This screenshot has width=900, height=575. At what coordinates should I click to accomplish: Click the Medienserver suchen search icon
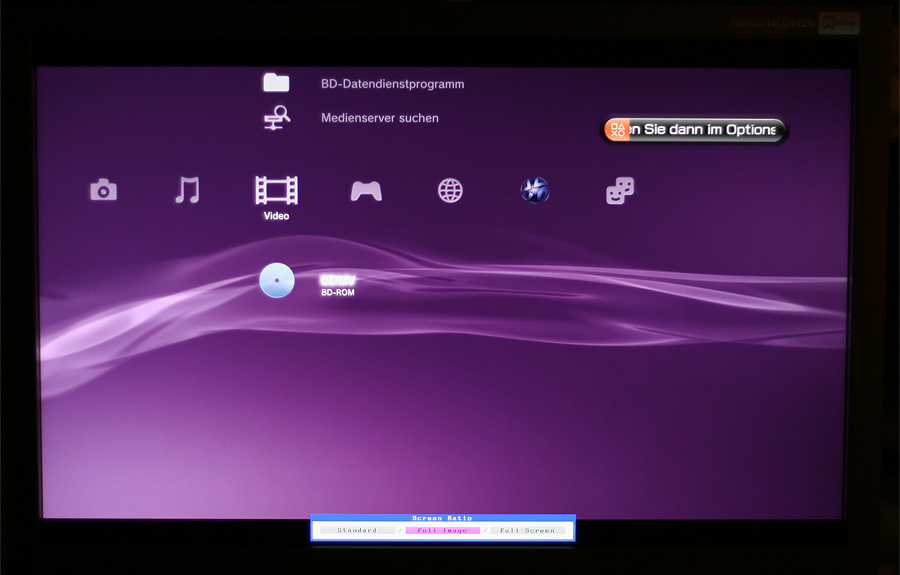tap(277, 118)
